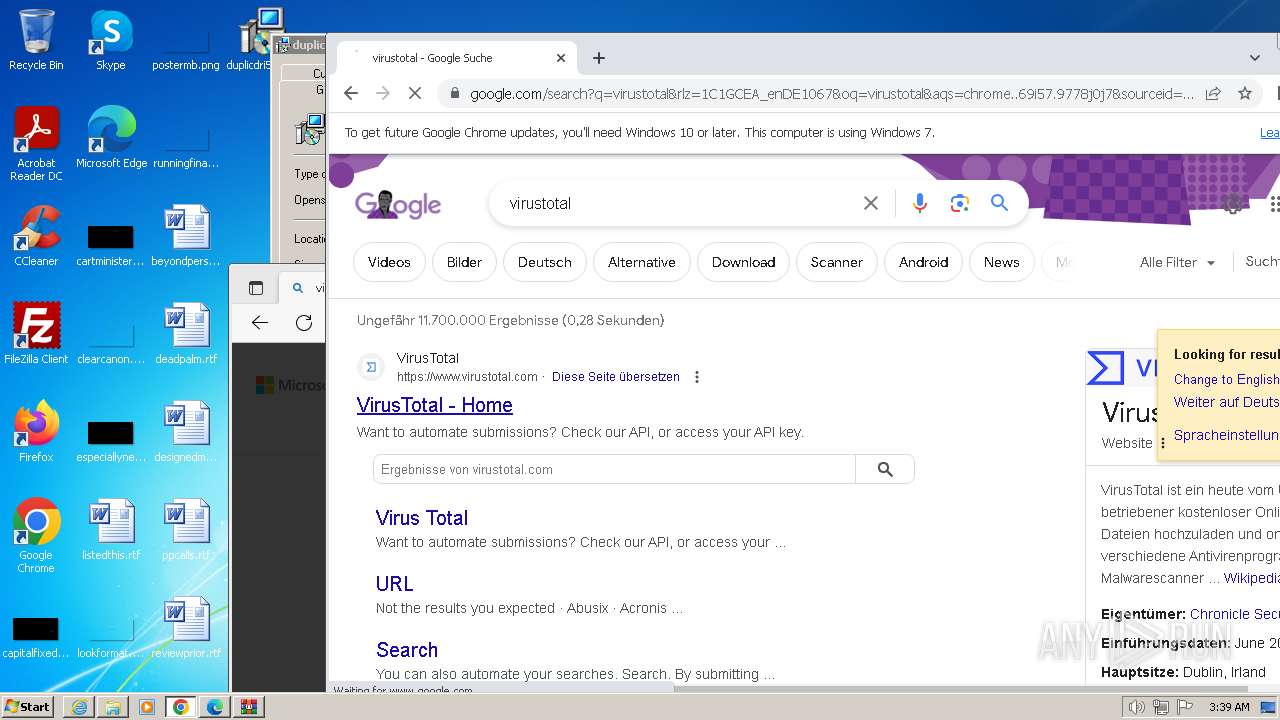Launch Acrobat Reader DC from desktop
1280x720 pixels.
click(x=36, y=144)
